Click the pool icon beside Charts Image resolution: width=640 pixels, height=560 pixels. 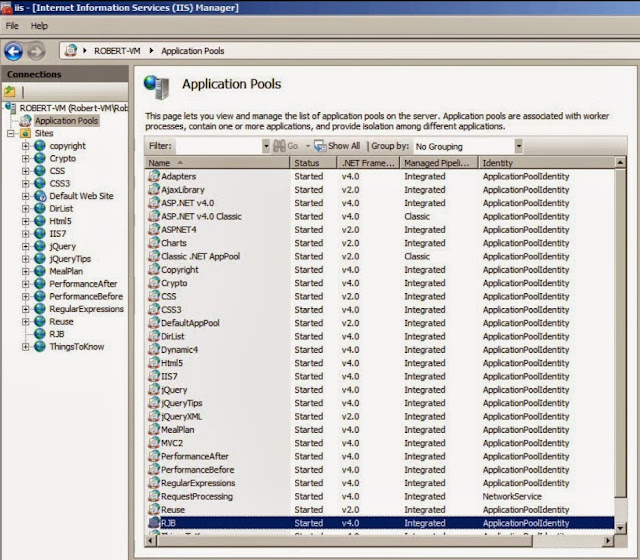(x=154, y=243)
